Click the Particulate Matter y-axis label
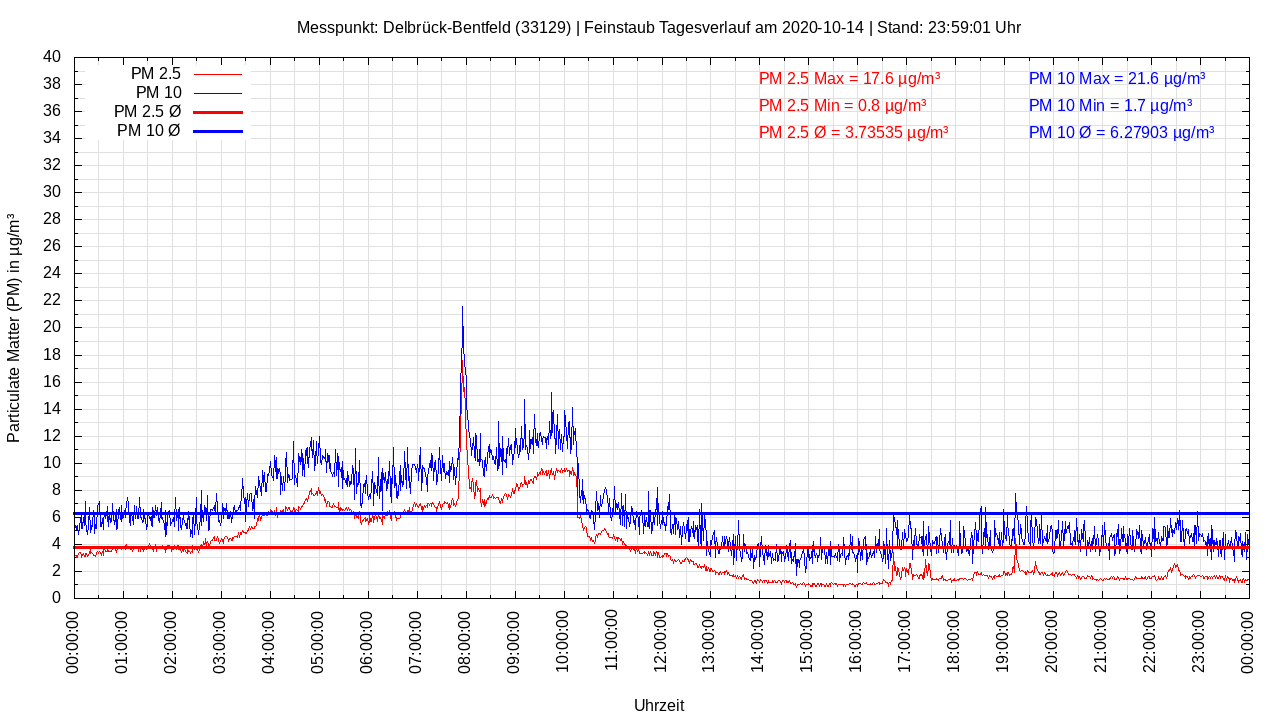 pyautogui.click(x=14, y=327)
